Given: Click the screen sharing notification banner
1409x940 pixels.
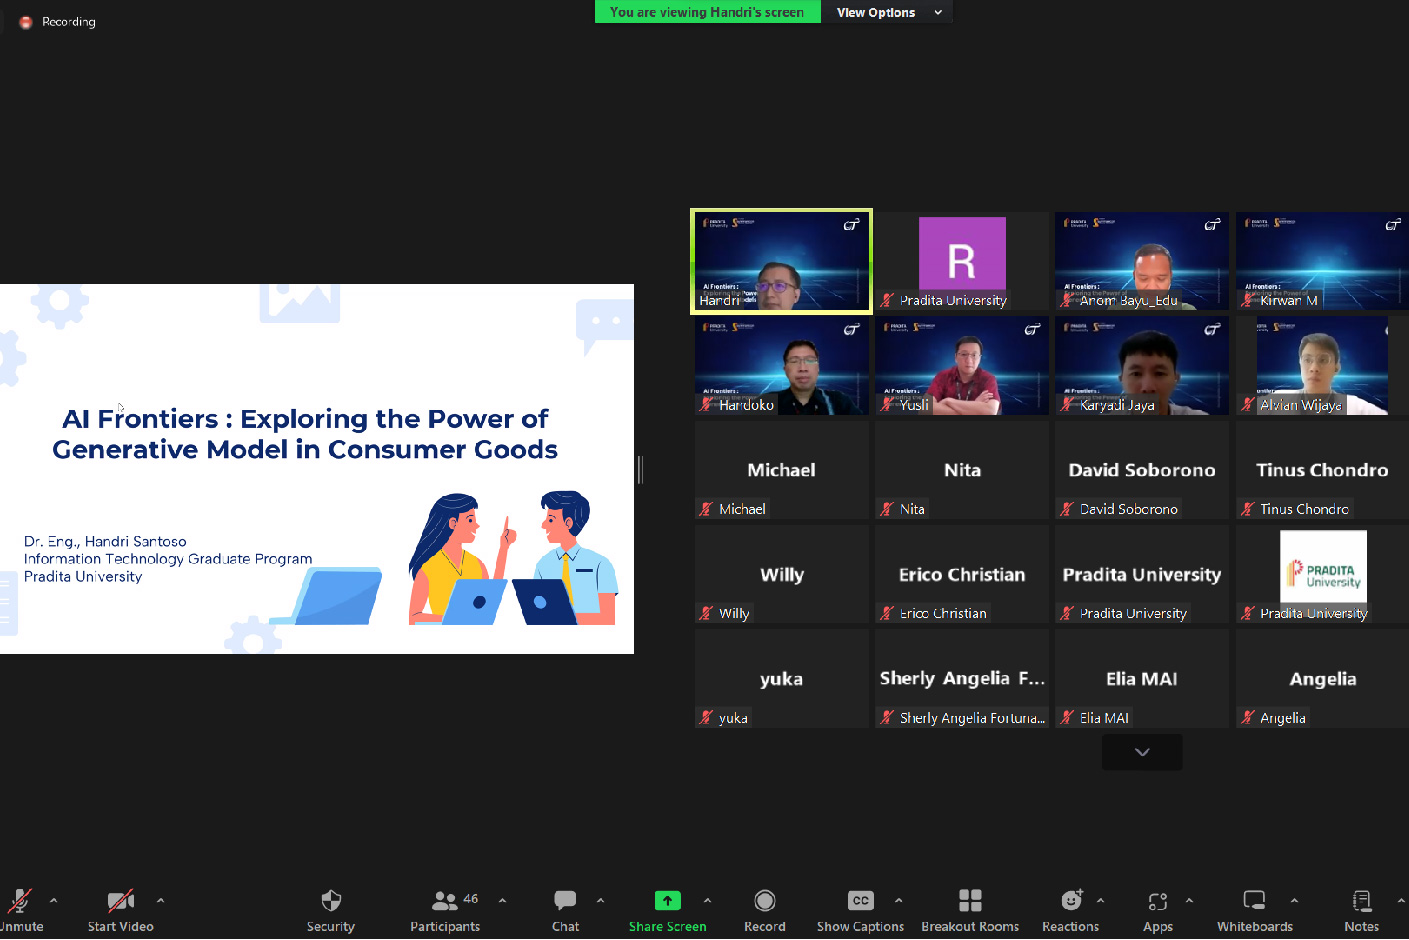Looking at the screenshot, I should coord(707,12).
